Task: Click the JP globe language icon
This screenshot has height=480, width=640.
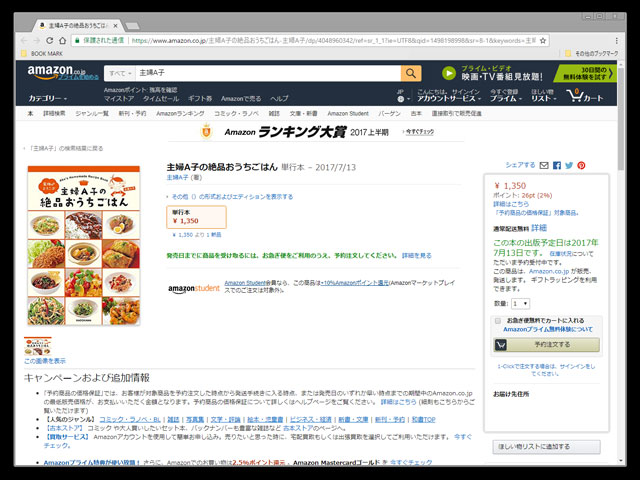Action: coord(402,96)
